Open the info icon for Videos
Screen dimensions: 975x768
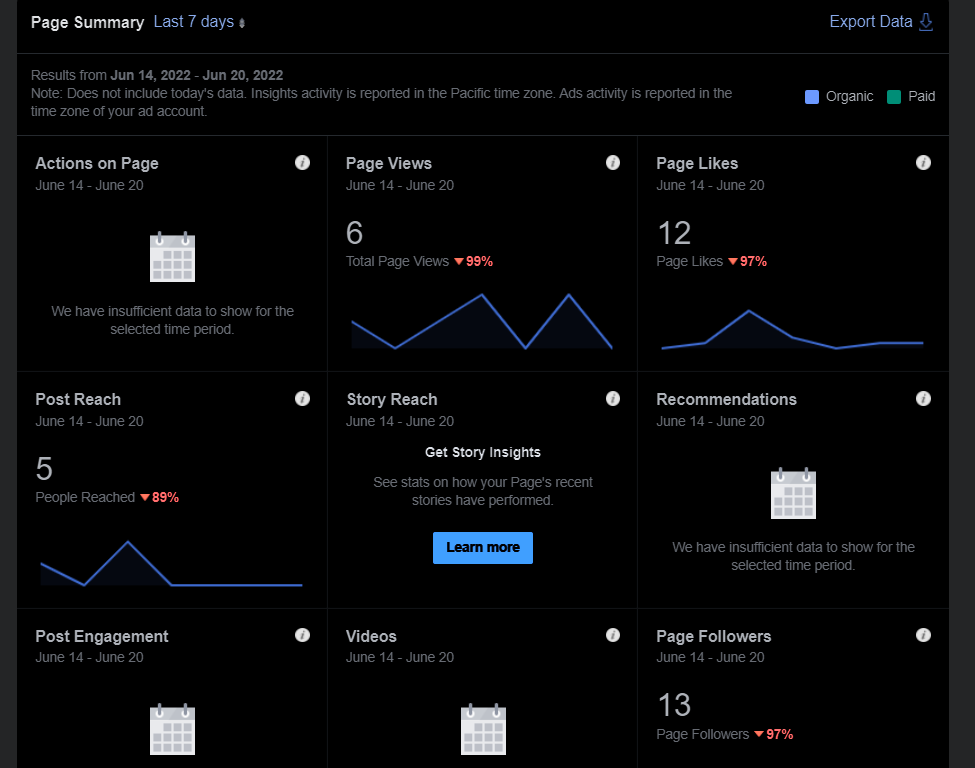tap(612, 635)
